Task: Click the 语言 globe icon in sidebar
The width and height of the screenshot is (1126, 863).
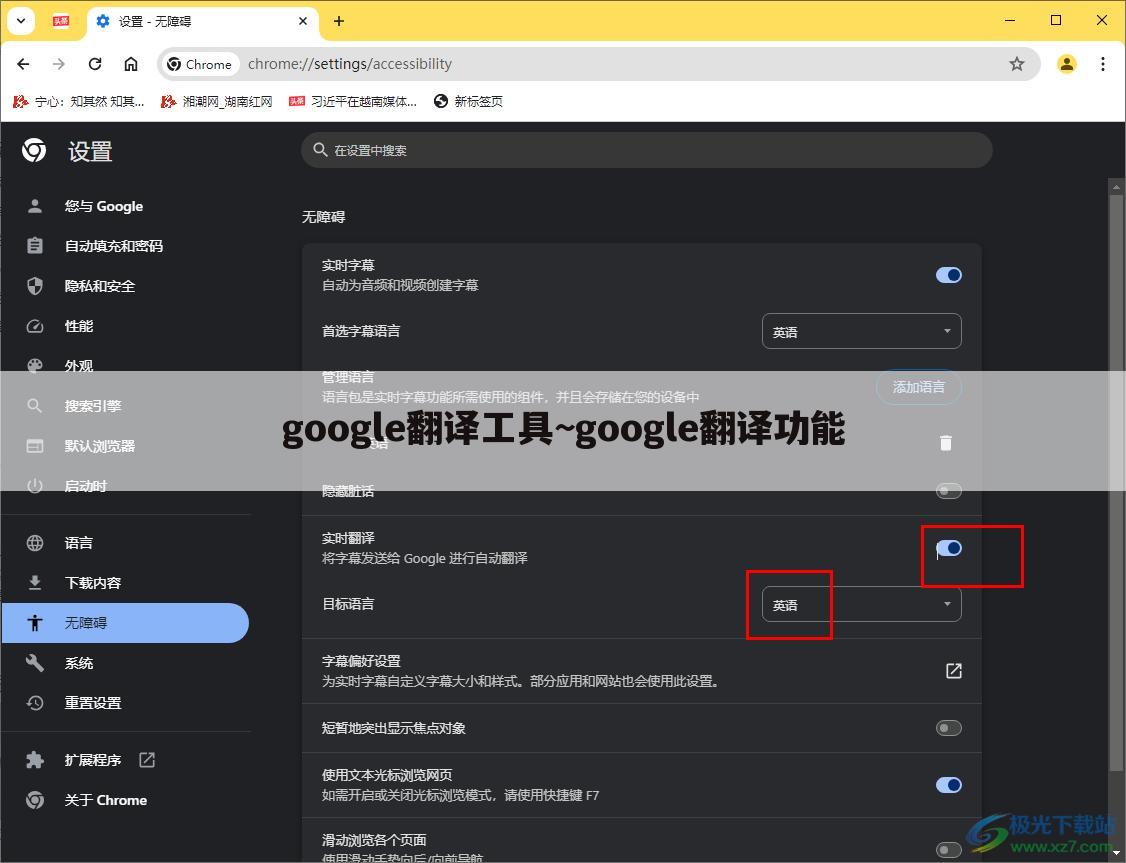Action: [34, 543]
